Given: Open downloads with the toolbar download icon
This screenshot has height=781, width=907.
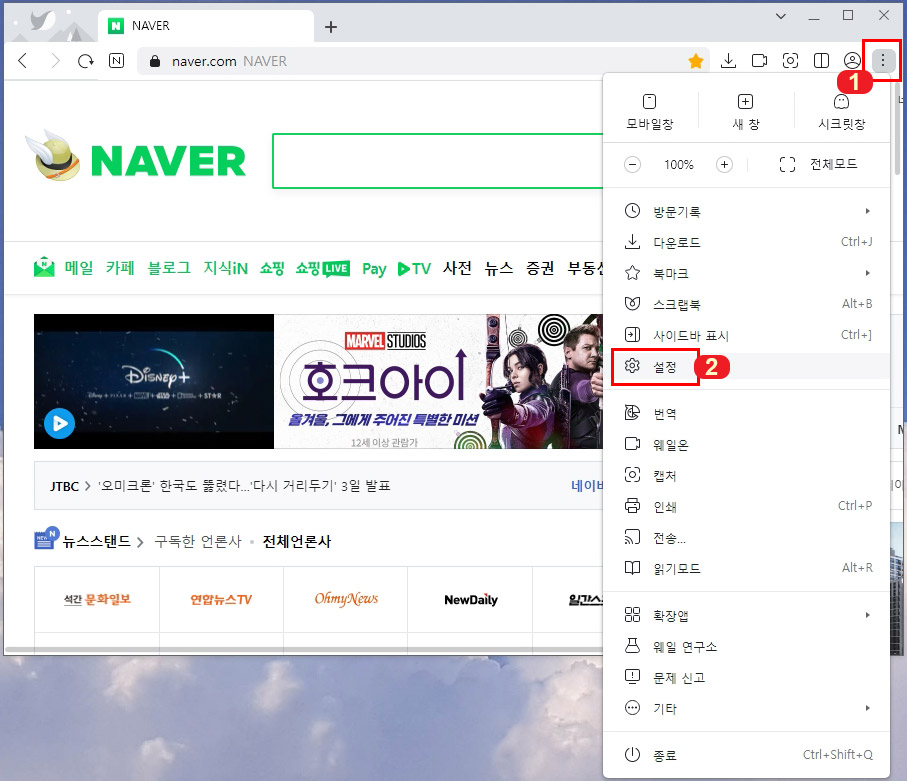Looking at the screenshot, I should (x=728, y=60).
